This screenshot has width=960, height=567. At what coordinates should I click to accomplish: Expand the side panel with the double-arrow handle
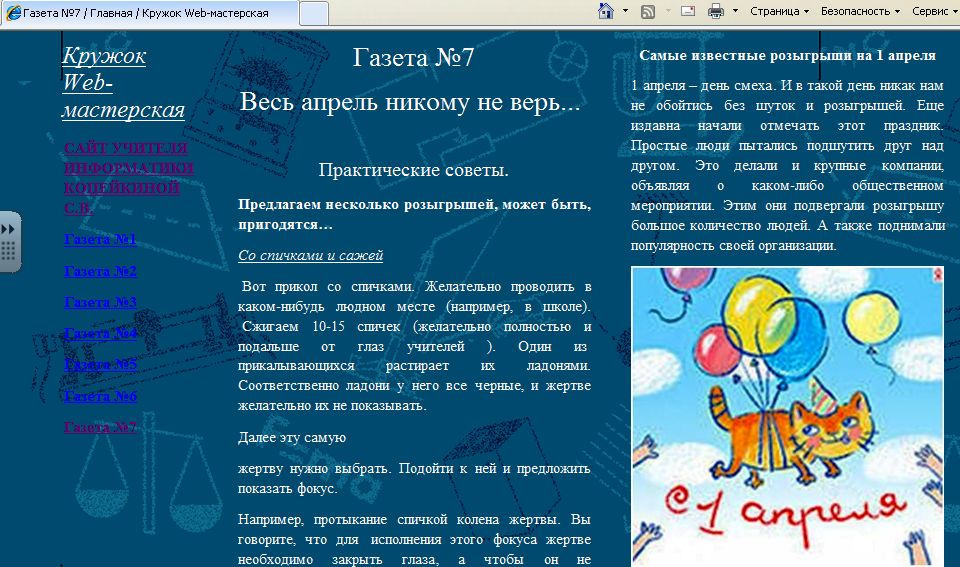9,241
